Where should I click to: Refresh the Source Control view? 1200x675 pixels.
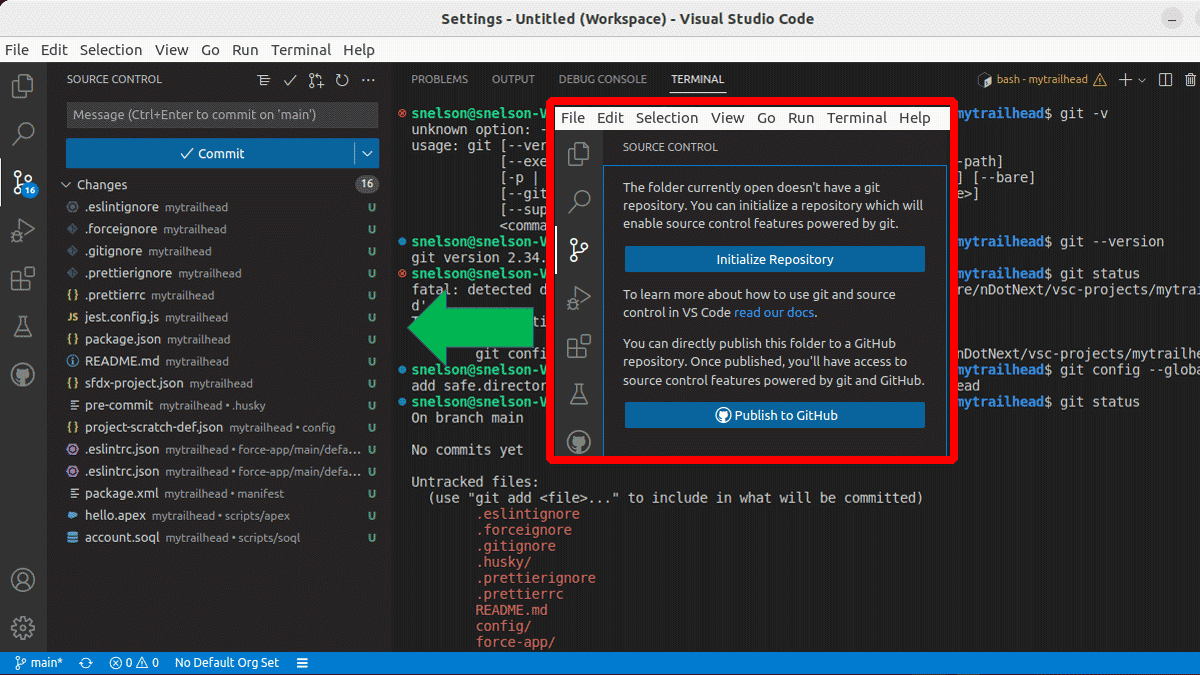click(342, 80)
